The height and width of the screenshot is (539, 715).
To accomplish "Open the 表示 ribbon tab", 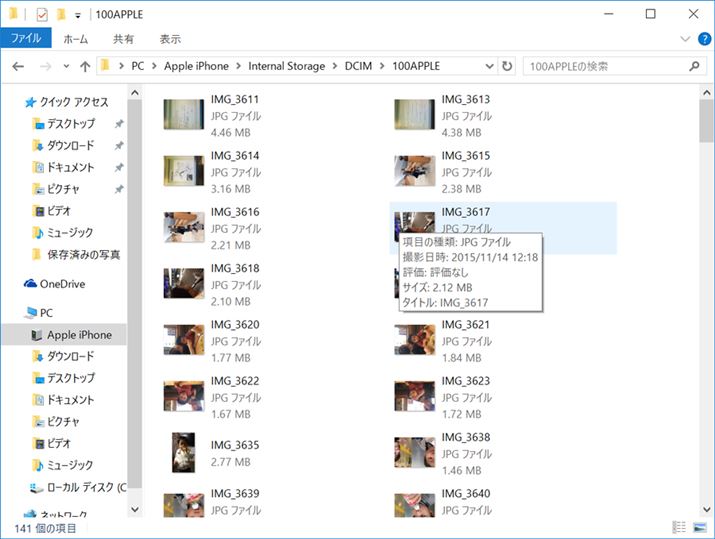I will click(170, 39).
